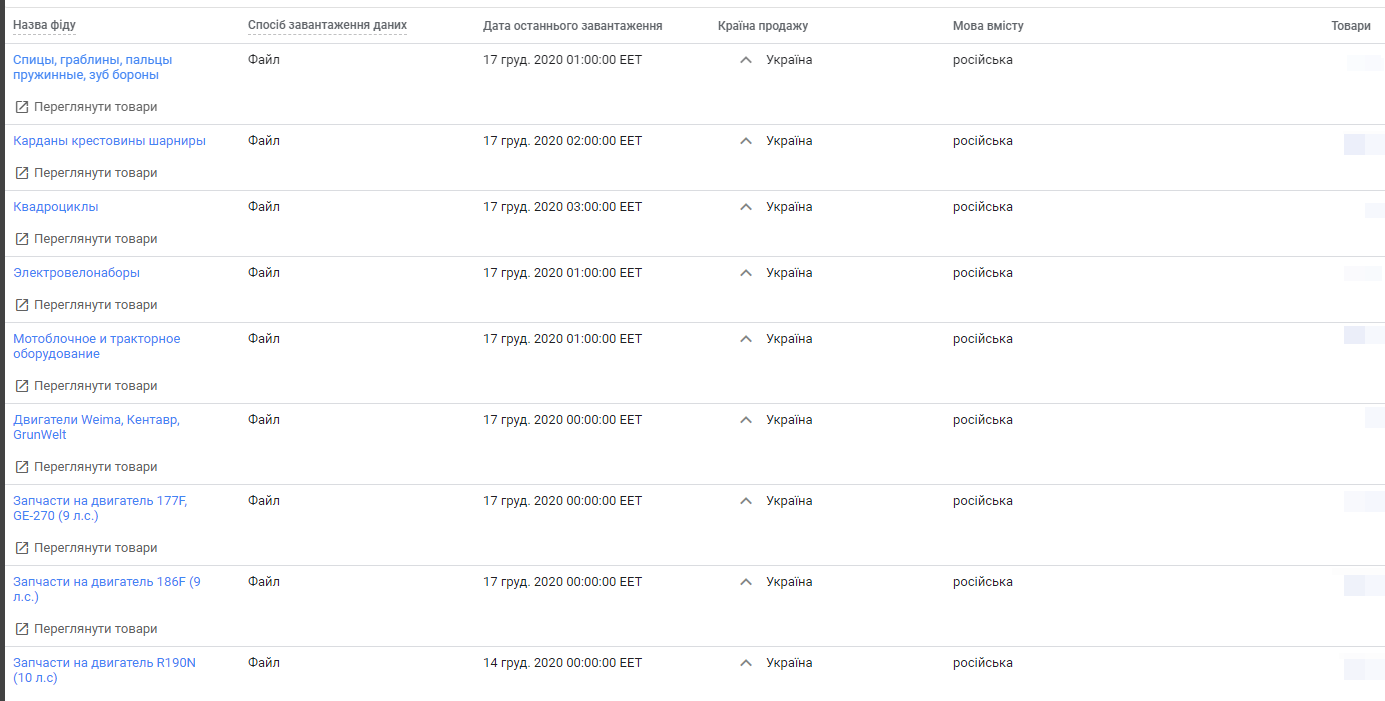Click open-in-new icon under Мотоблочное и тракторное оборудование

[21, 386]
